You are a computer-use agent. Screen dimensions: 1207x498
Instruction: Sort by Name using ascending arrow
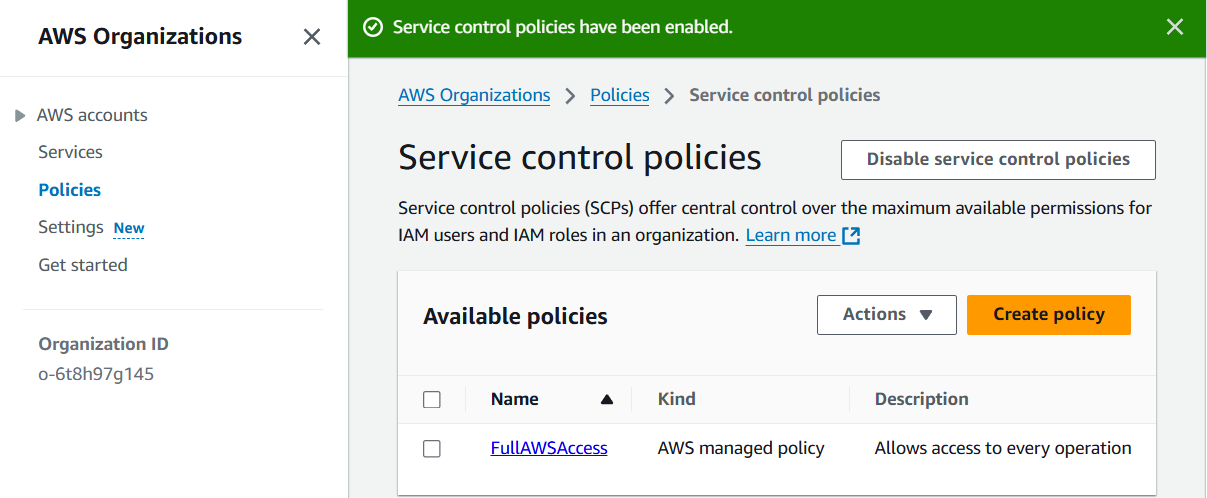coord(606,399)
